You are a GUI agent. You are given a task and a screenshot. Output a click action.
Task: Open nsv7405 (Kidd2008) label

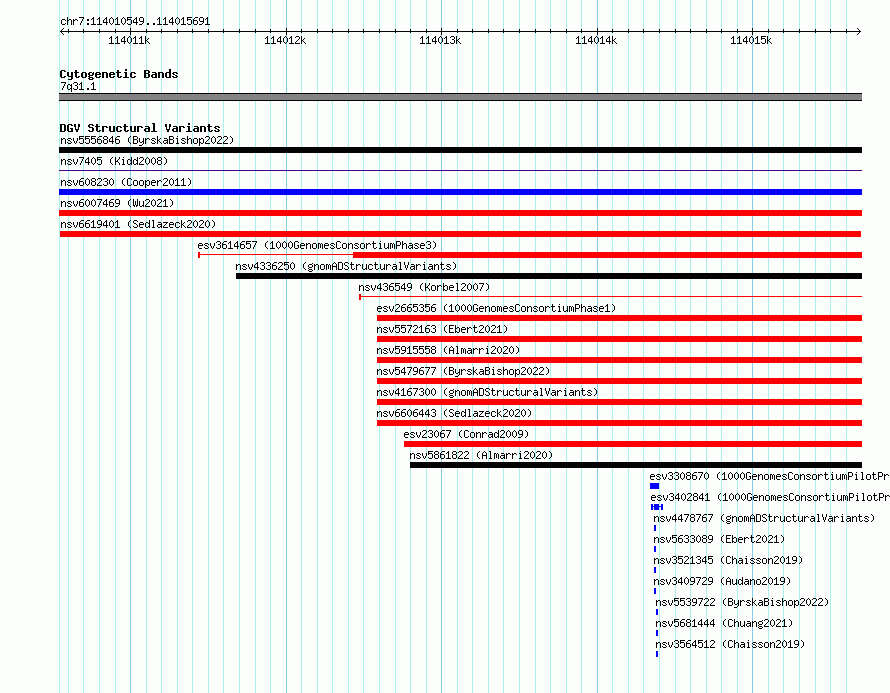[x=114, y=161]
